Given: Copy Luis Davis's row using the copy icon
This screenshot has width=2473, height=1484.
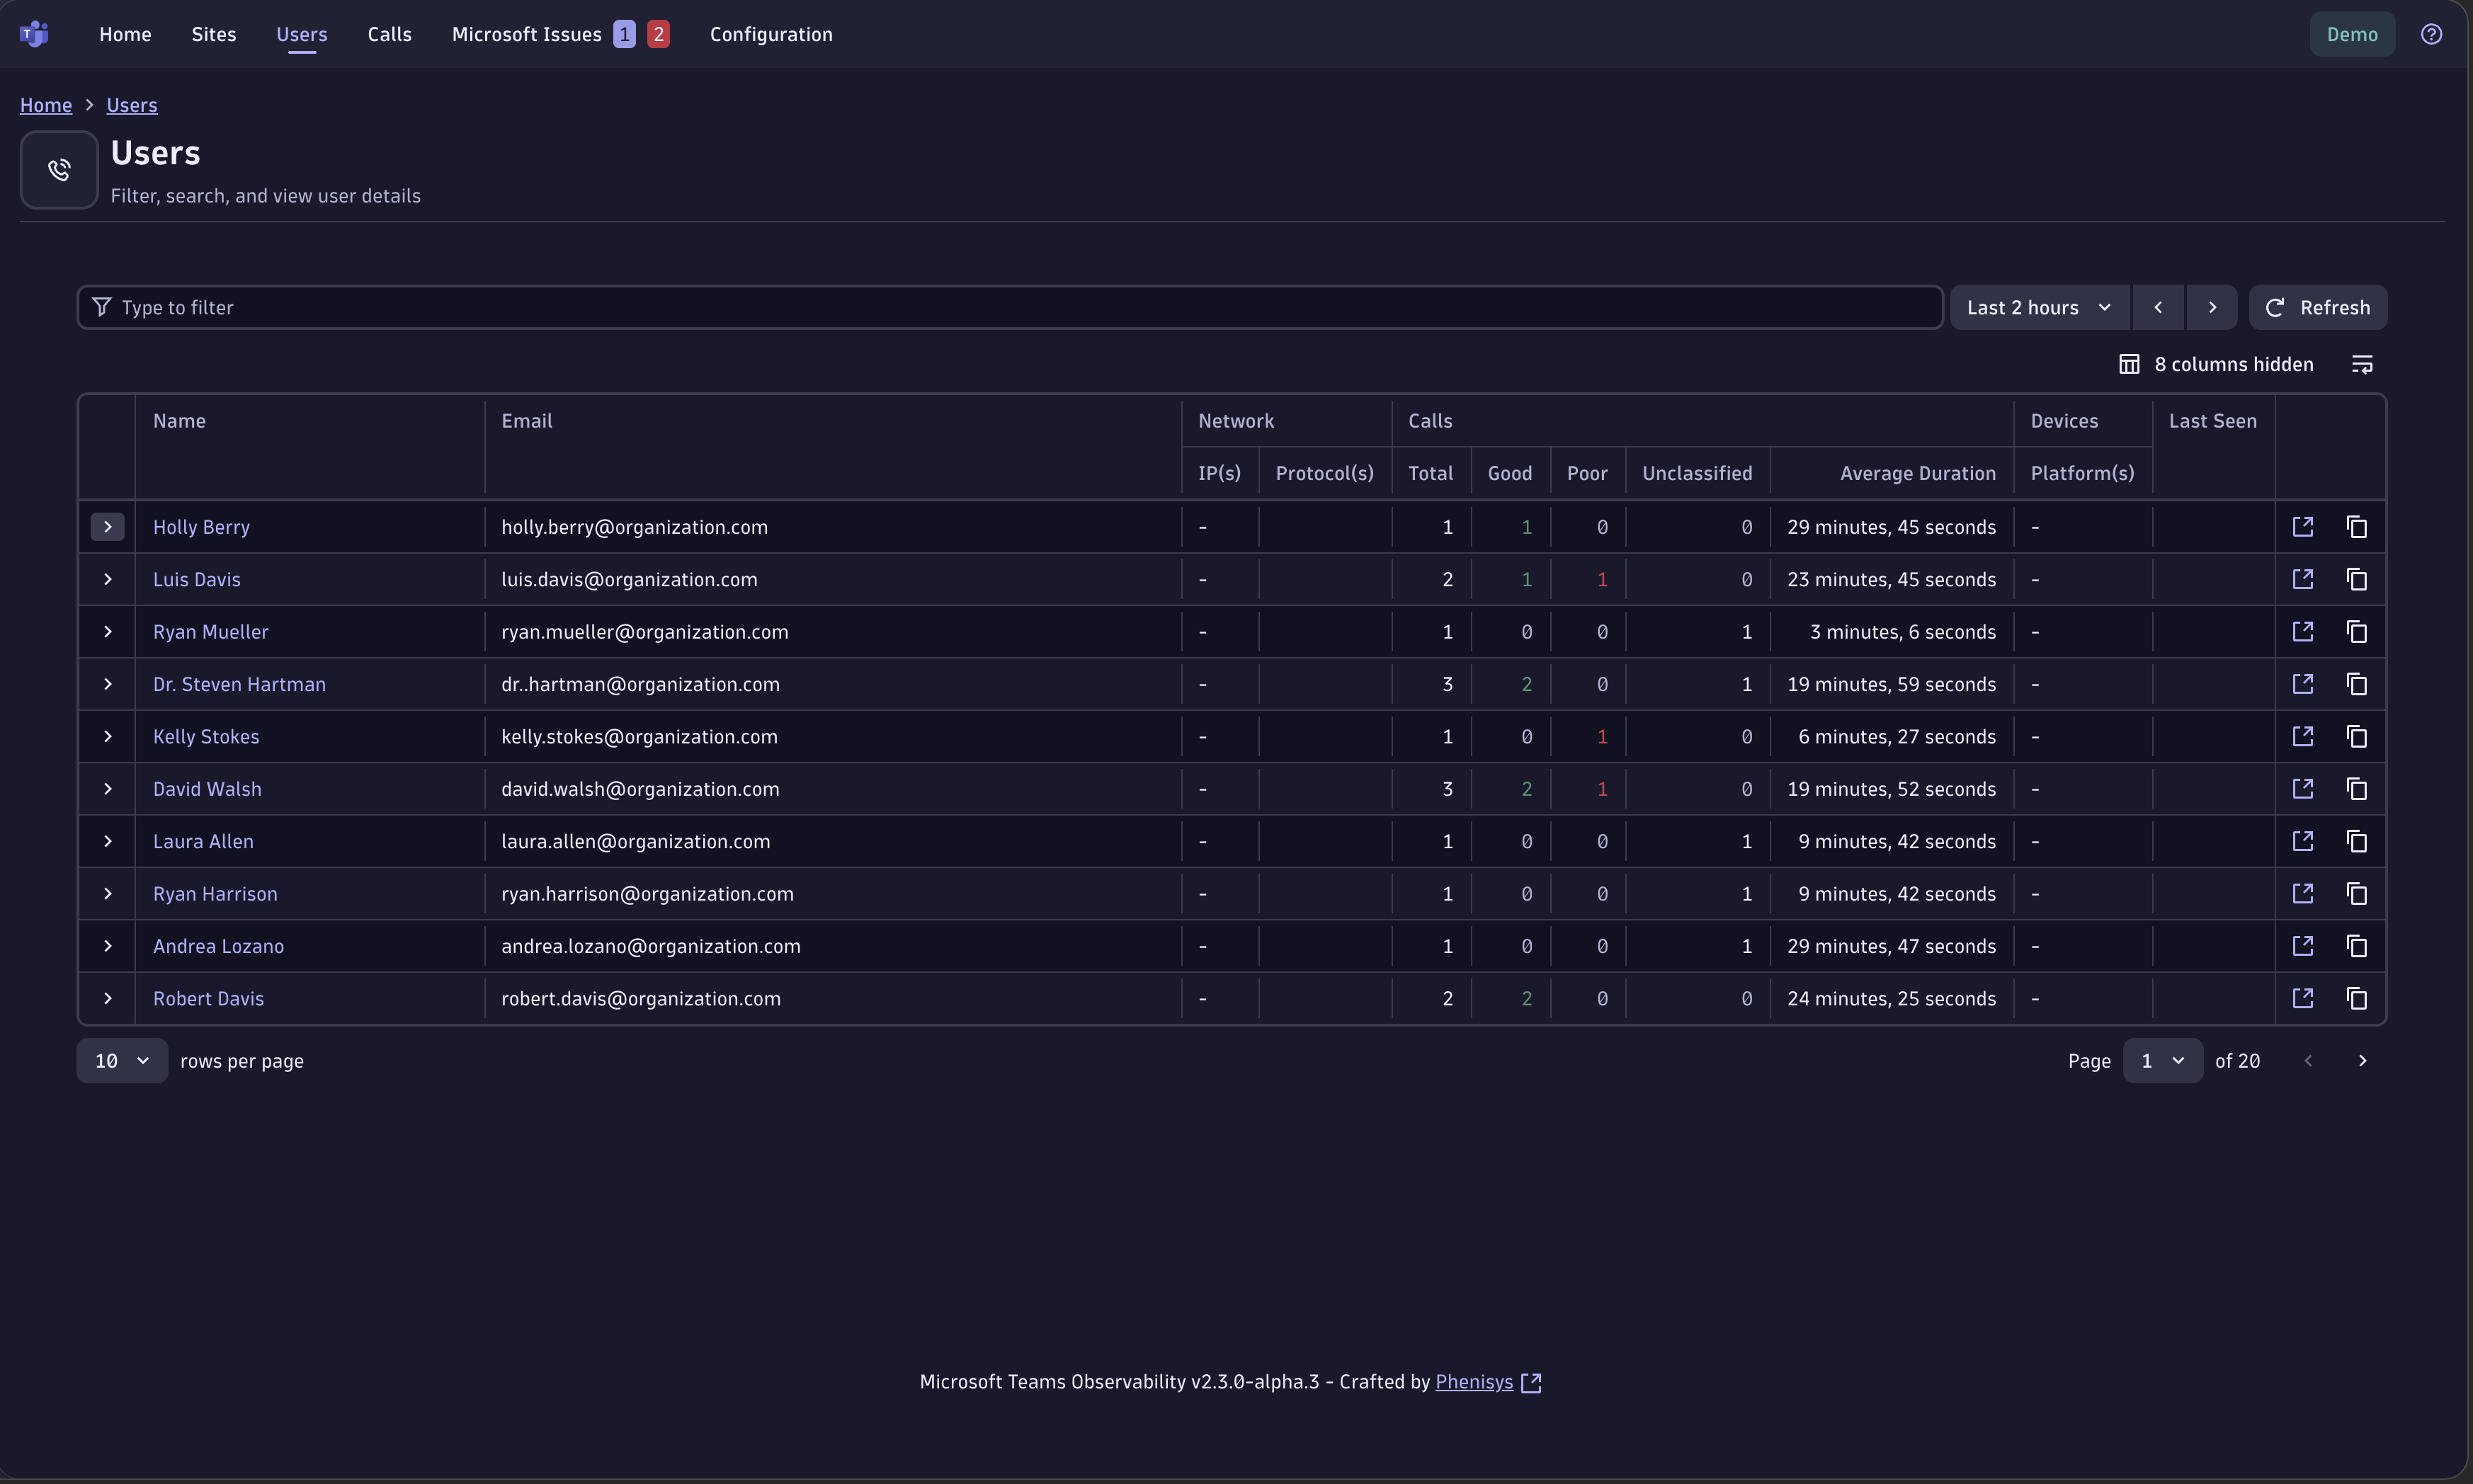Looking at the screenshot, I should (2357, 579).
